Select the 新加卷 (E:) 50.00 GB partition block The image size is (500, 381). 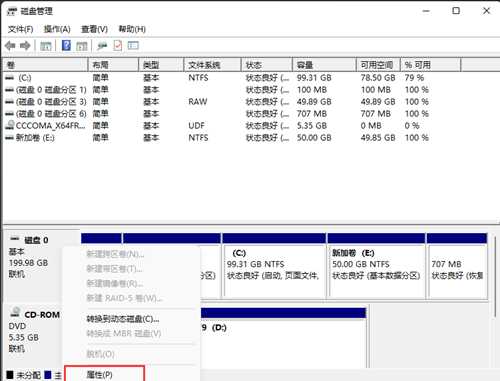(x=377, y=271)
